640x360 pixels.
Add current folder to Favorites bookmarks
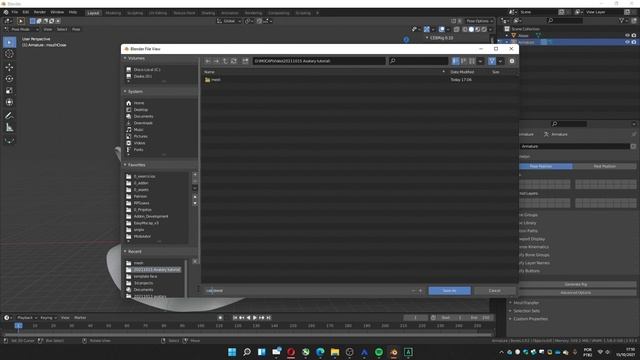coord(195,175)
